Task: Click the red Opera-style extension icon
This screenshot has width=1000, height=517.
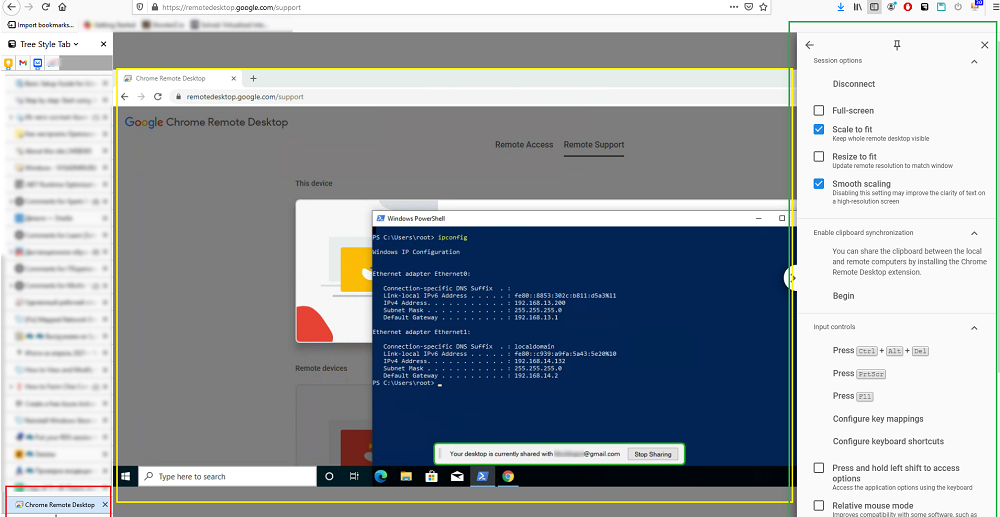Action: [908, 7]
